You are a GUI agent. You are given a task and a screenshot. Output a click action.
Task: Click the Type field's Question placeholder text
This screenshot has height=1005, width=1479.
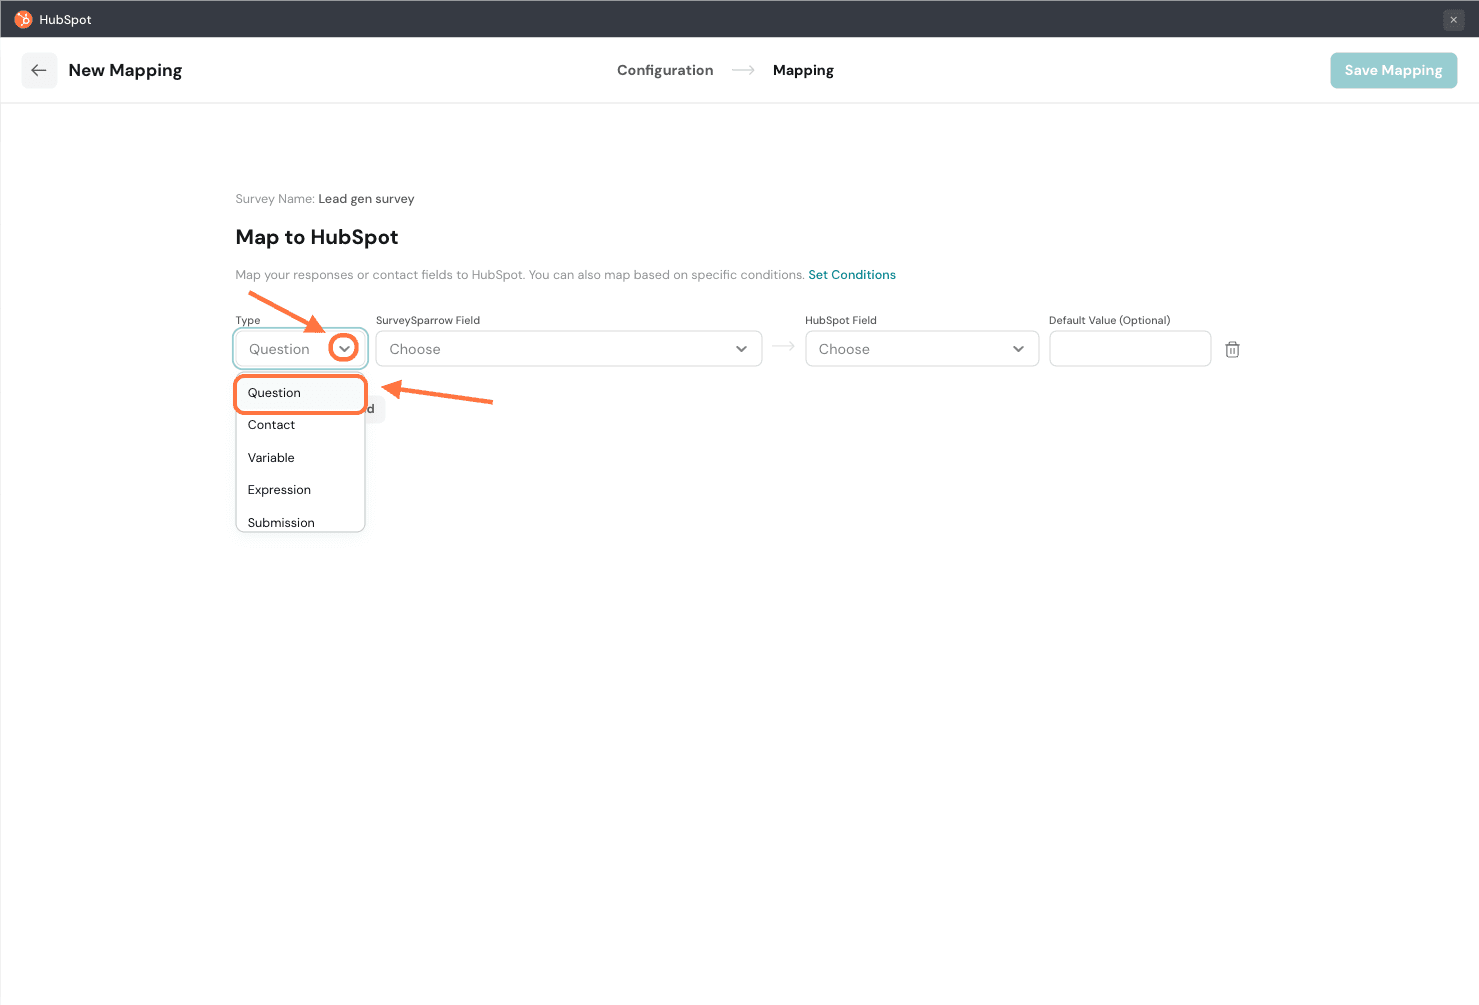point(279,349)
